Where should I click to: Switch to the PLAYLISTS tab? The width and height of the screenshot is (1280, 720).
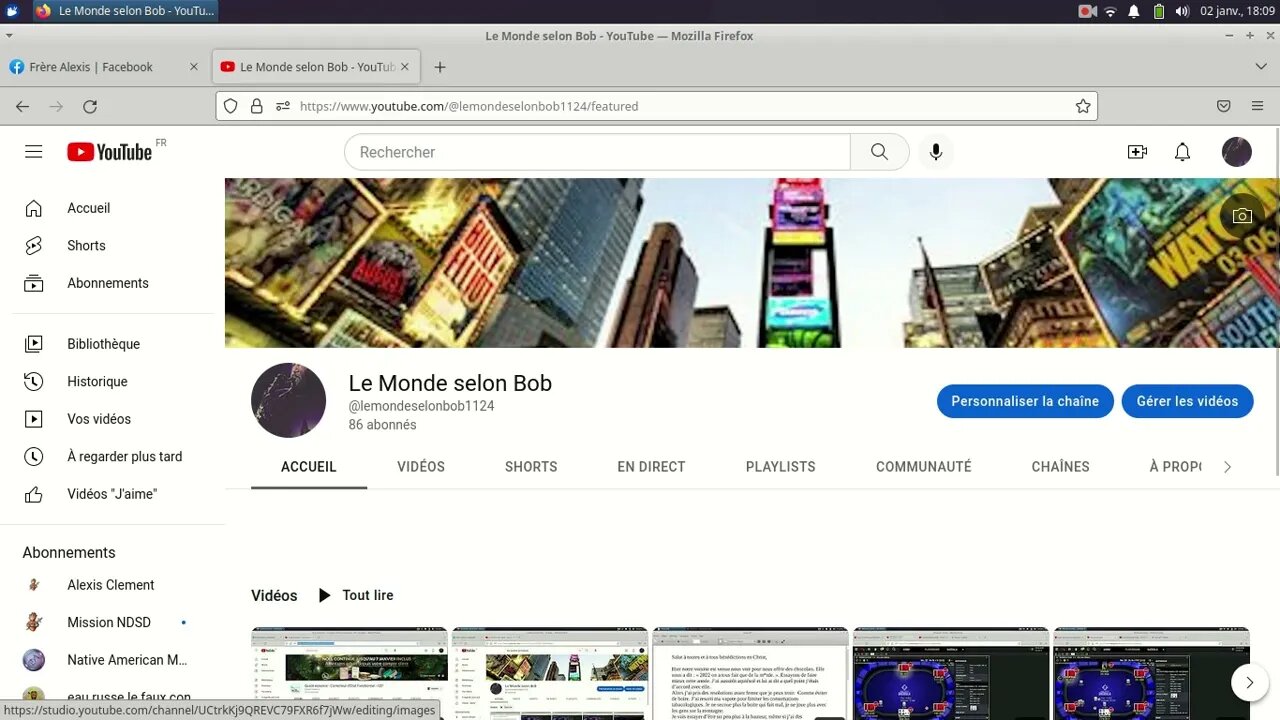click(x=781, y=467)
